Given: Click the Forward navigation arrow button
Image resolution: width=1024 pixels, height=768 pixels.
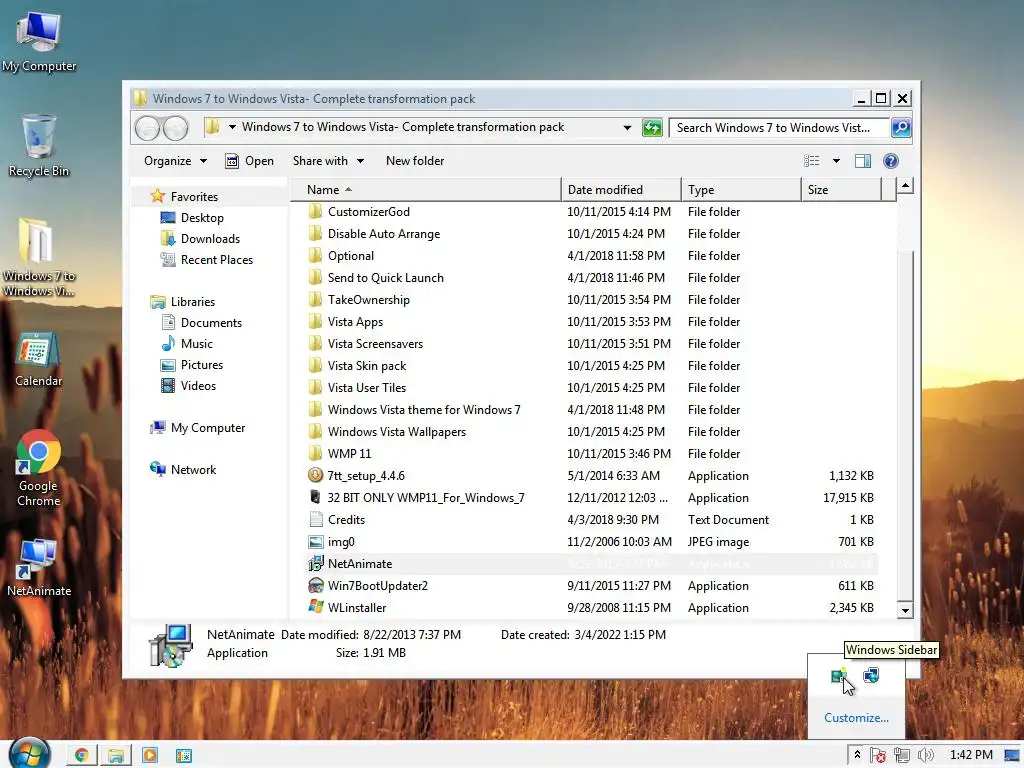Looking at the screenshot, I should tap(176, 128).
